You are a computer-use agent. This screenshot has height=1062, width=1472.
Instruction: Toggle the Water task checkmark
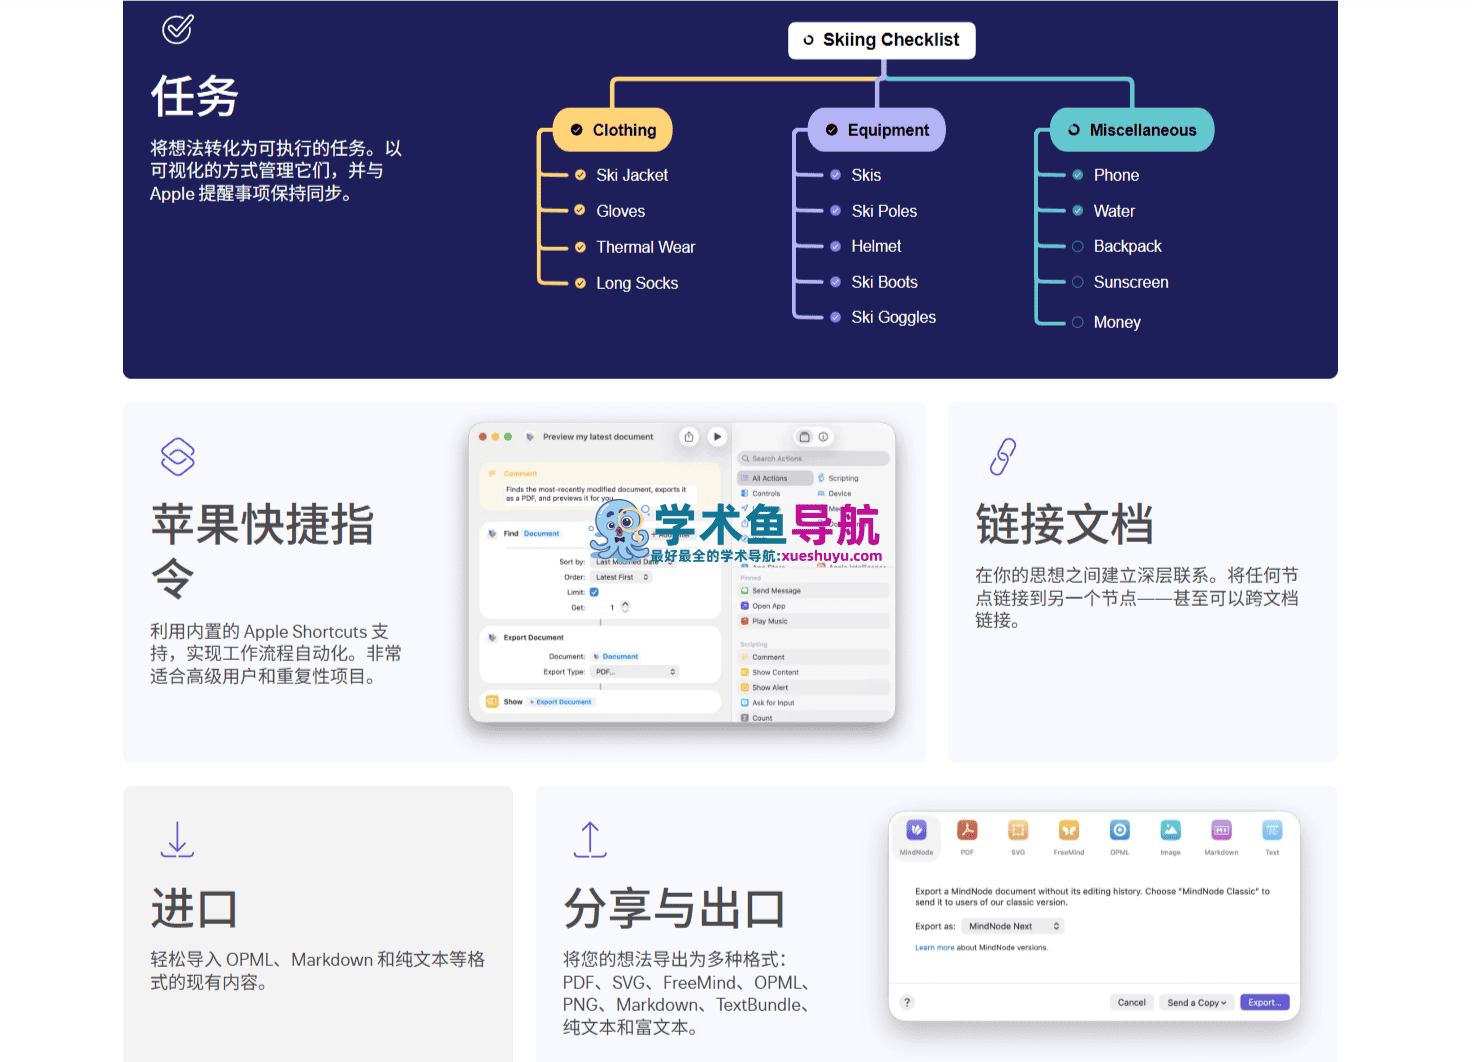(x=1078, y=210)
